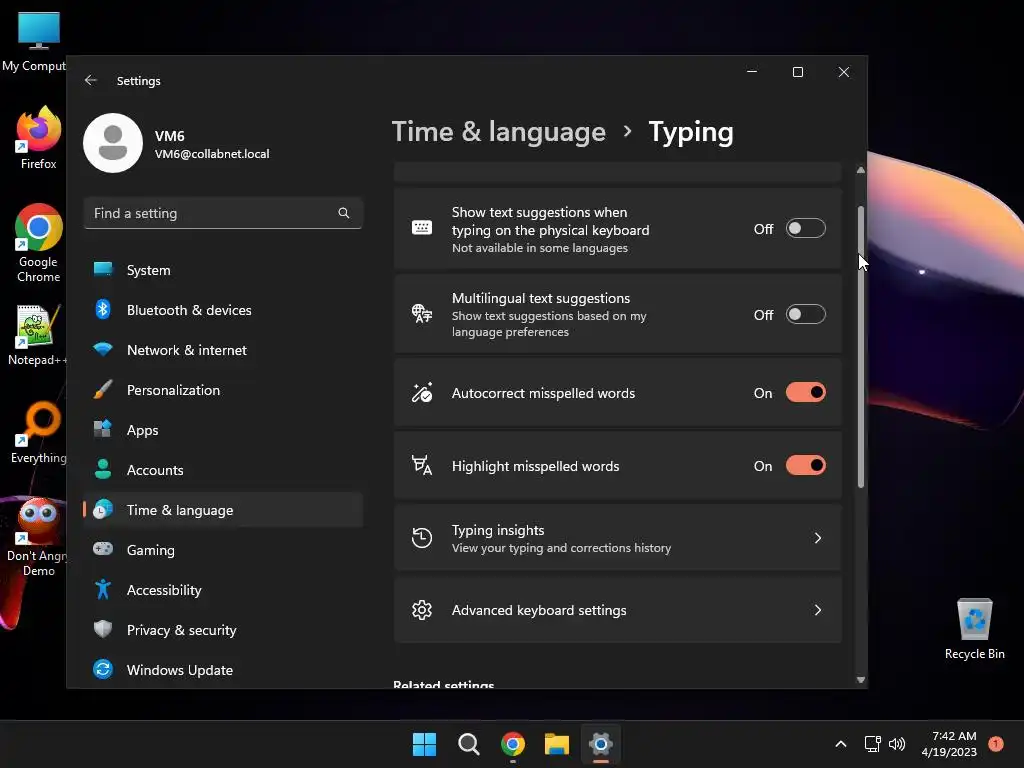
Task: Go to Bluetooth & devices
Action: 223,310
